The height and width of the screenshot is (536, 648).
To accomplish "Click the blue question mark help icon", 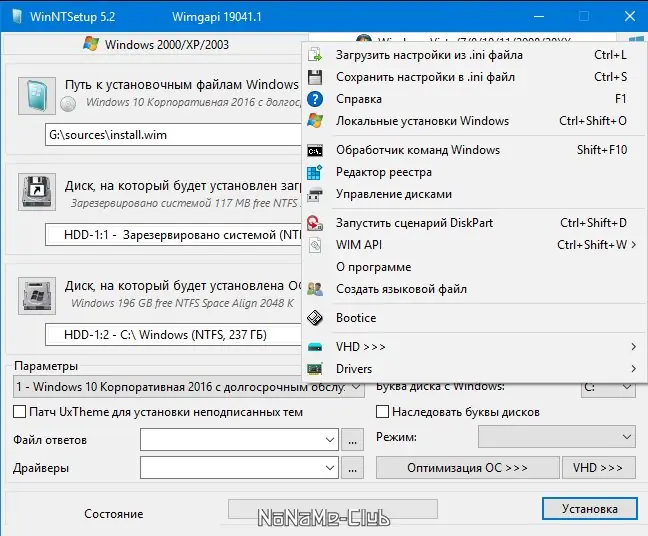I will pos(315,99).
